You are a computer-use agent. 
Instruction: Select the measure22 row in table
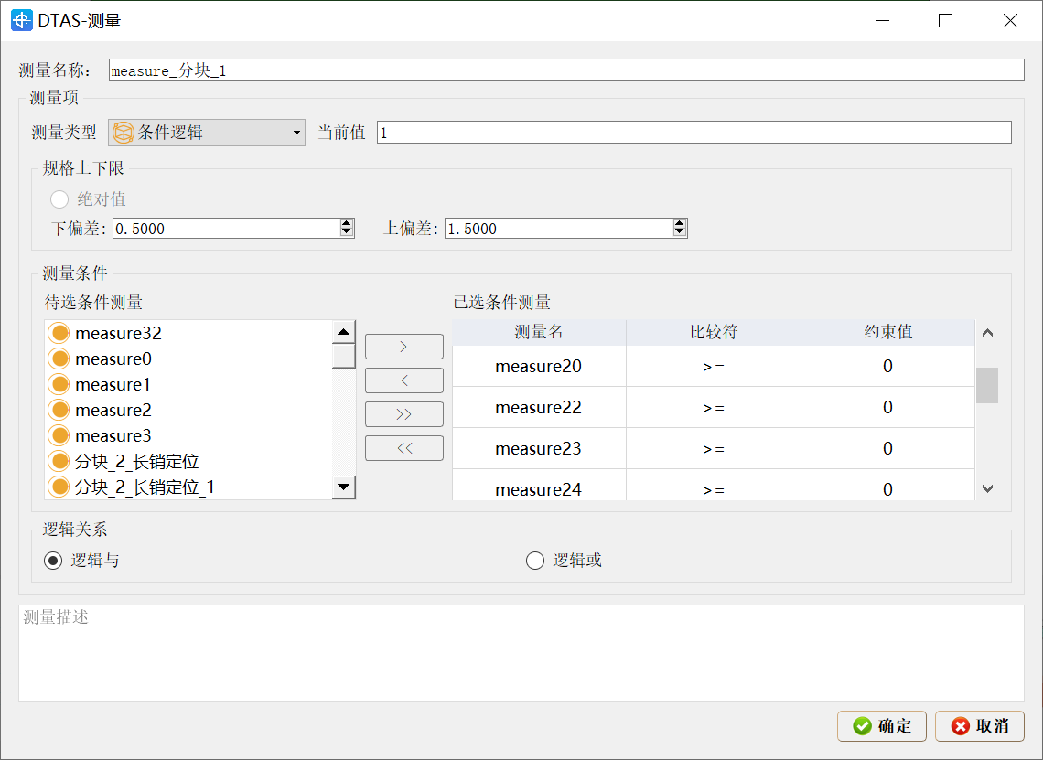(539, 408)
